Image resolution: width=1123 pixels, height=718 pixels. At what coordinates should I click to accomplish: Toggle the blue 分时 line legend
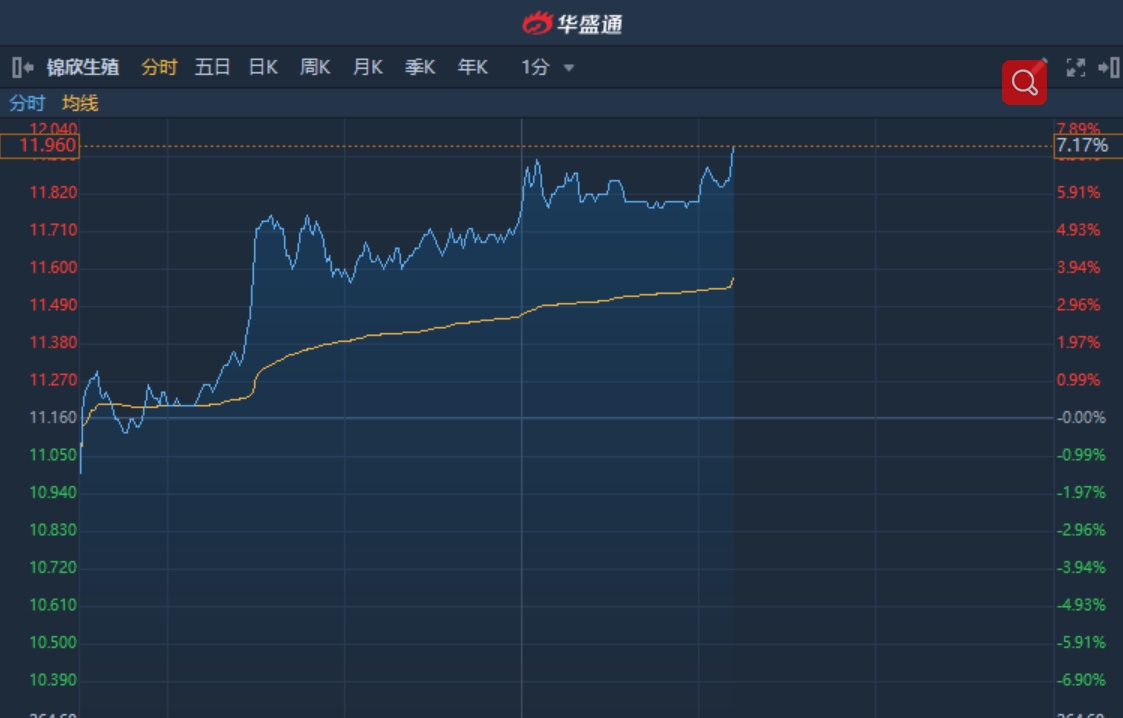click(x=26, y=103)
